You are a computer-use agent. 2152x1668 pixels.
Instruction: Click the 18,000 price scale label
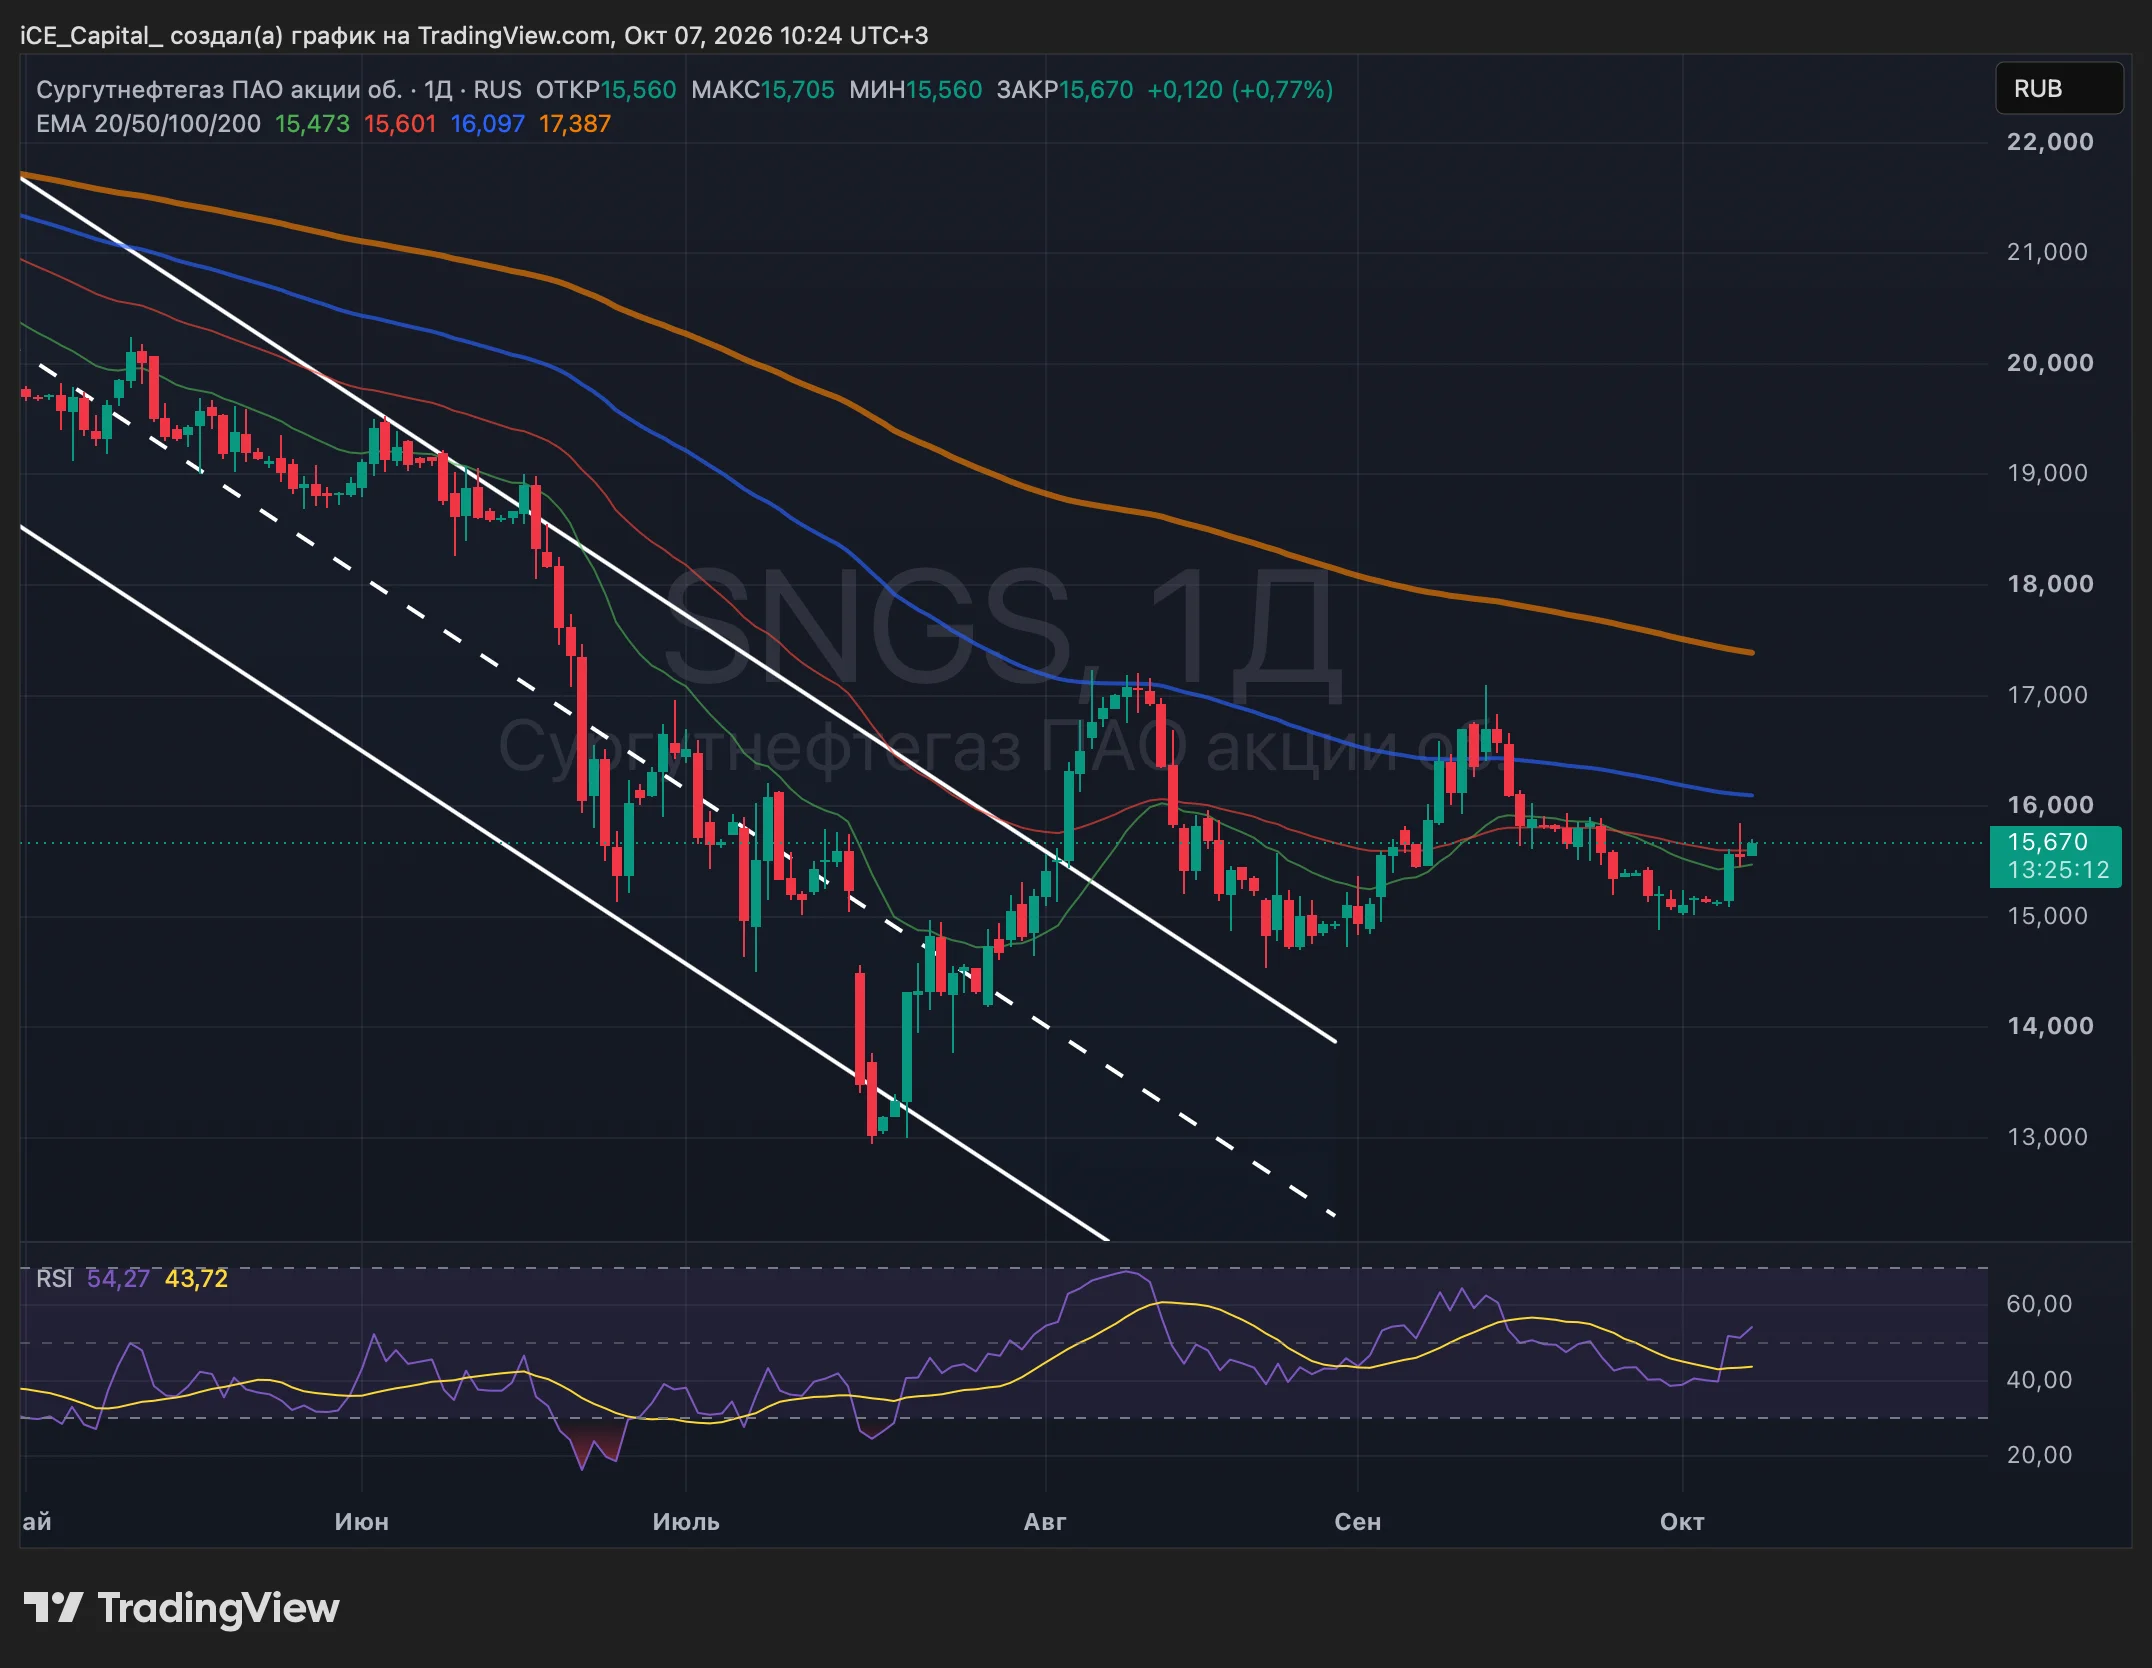pyautogui.click(x=2050, y=584)
